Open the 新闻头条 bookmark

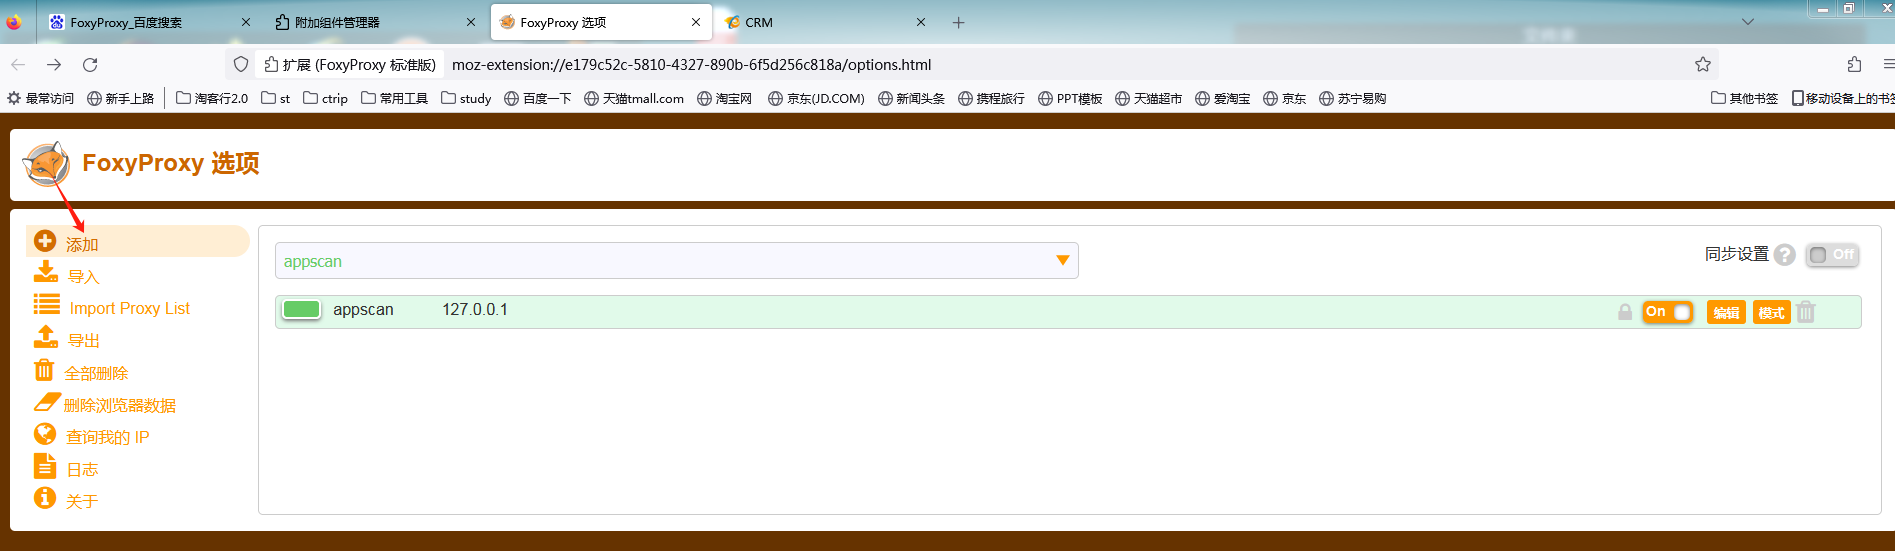coord(911,98)
